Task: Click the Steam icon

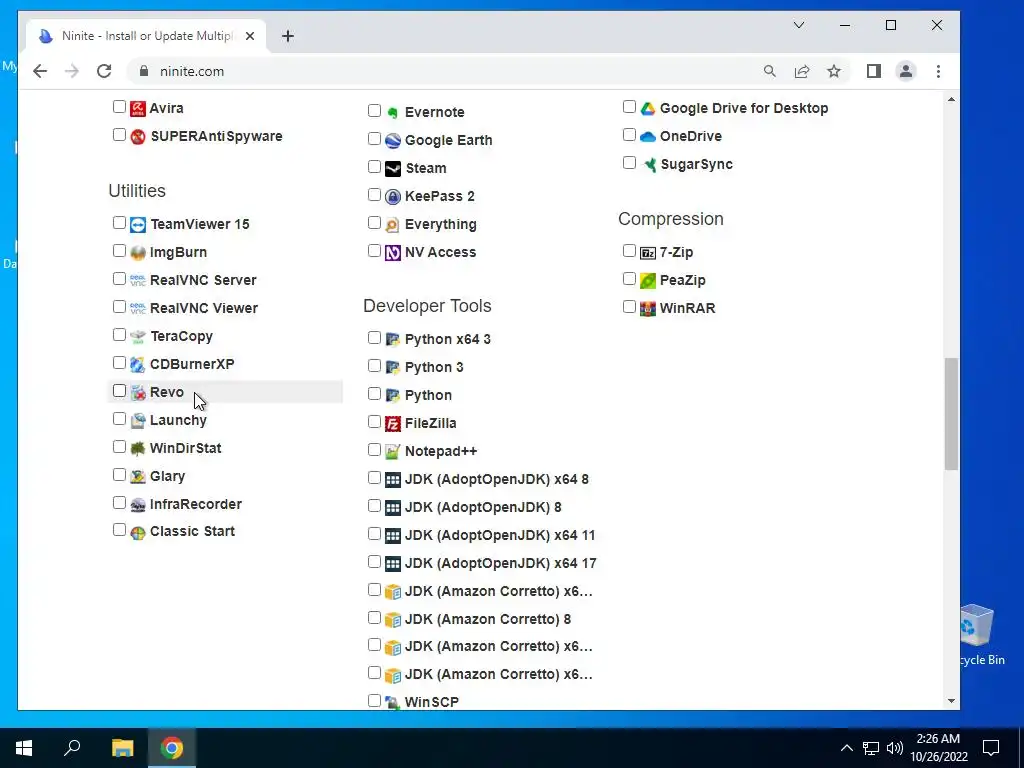Action: click(392, 168)
